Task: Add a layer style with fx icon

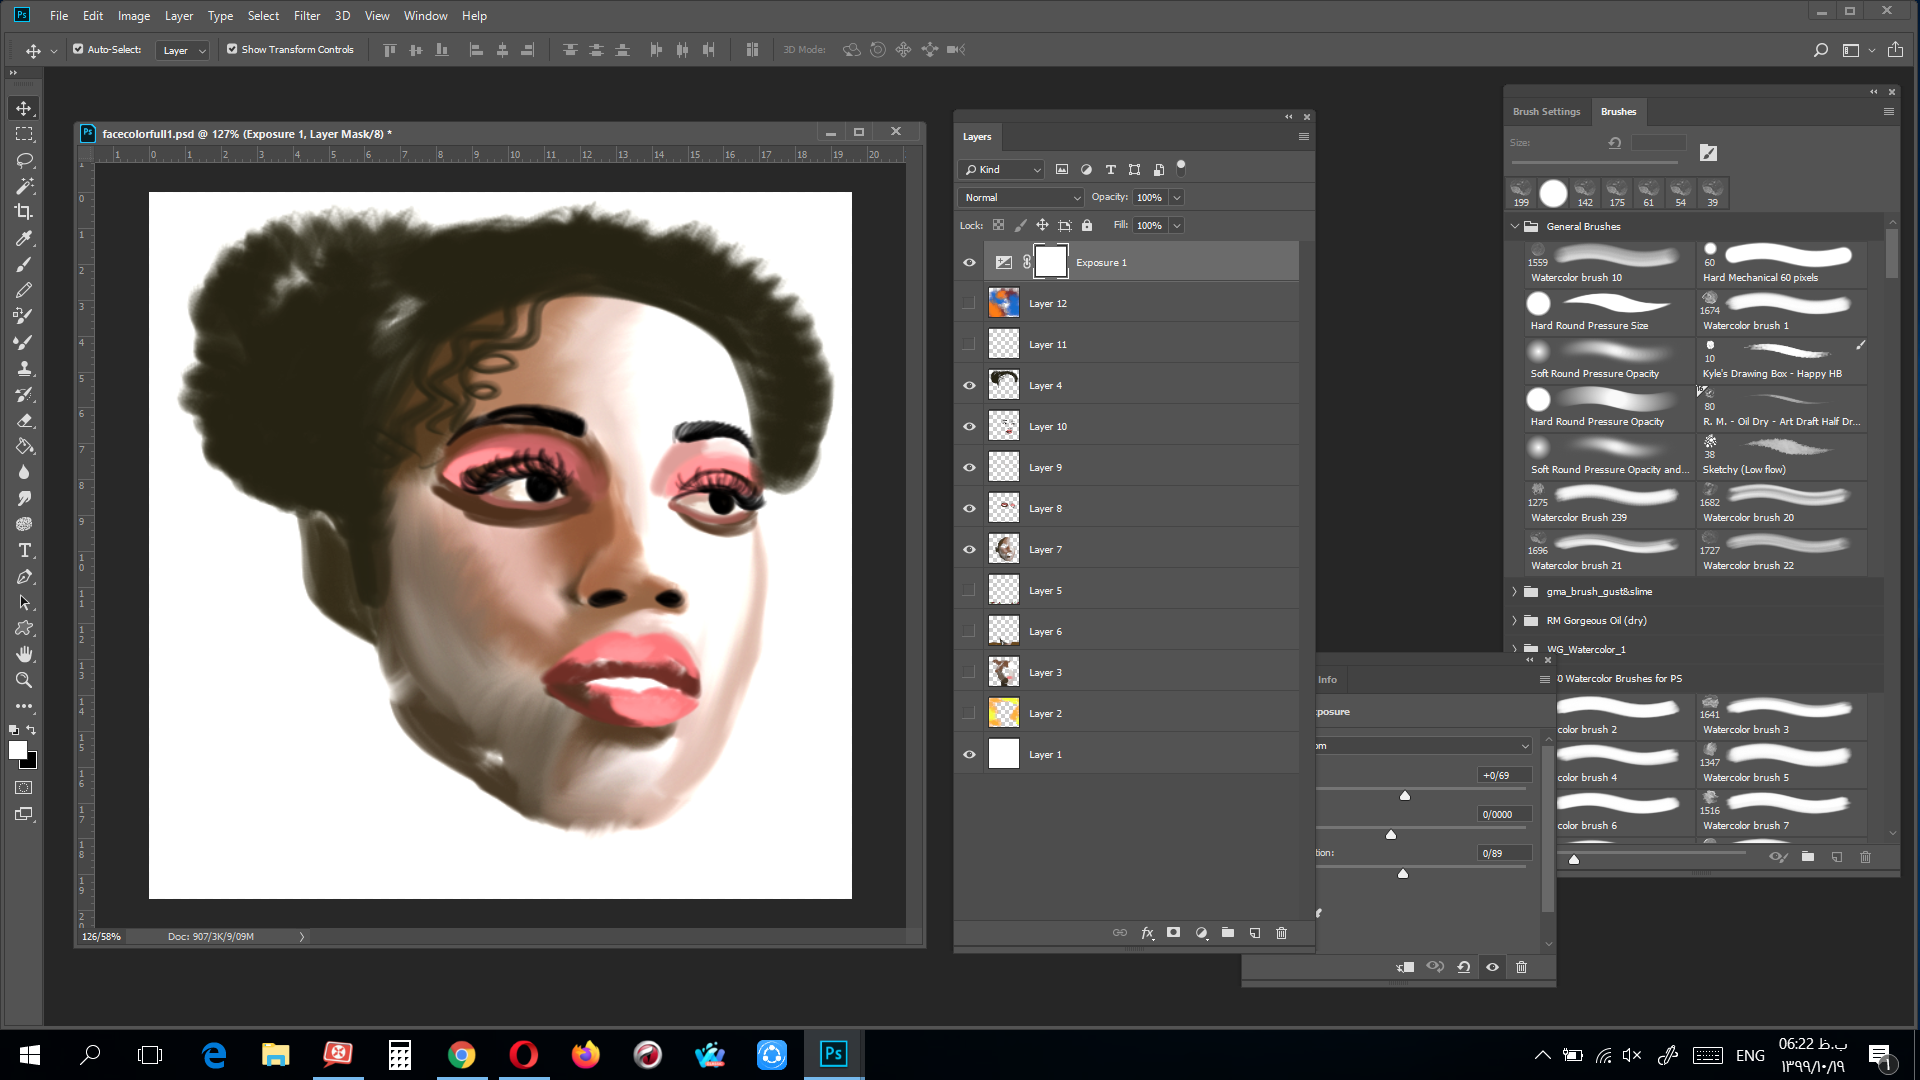Action: 1147,933
